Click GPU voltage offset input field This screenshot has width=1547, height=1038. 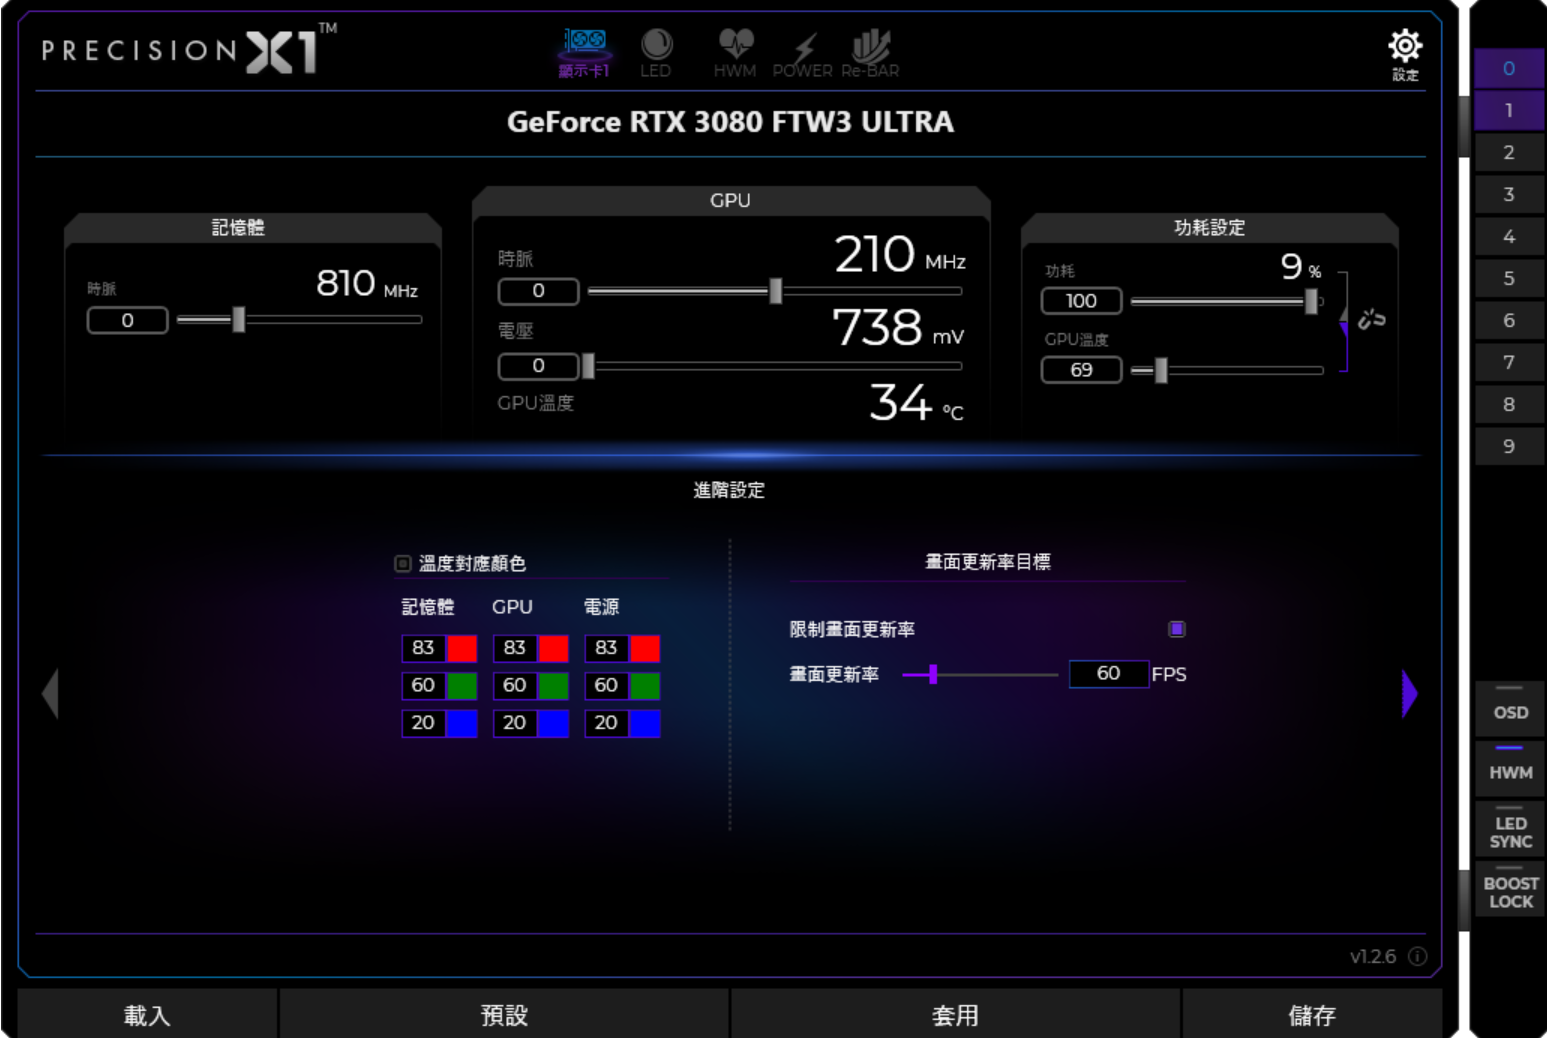[x=539, y=366]
